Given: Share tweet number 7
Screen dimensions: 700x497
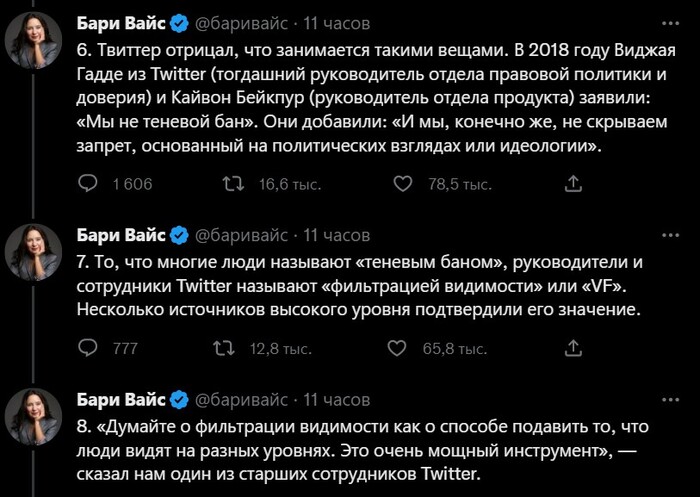Looking at the screenshot, I should coord(574,348).
